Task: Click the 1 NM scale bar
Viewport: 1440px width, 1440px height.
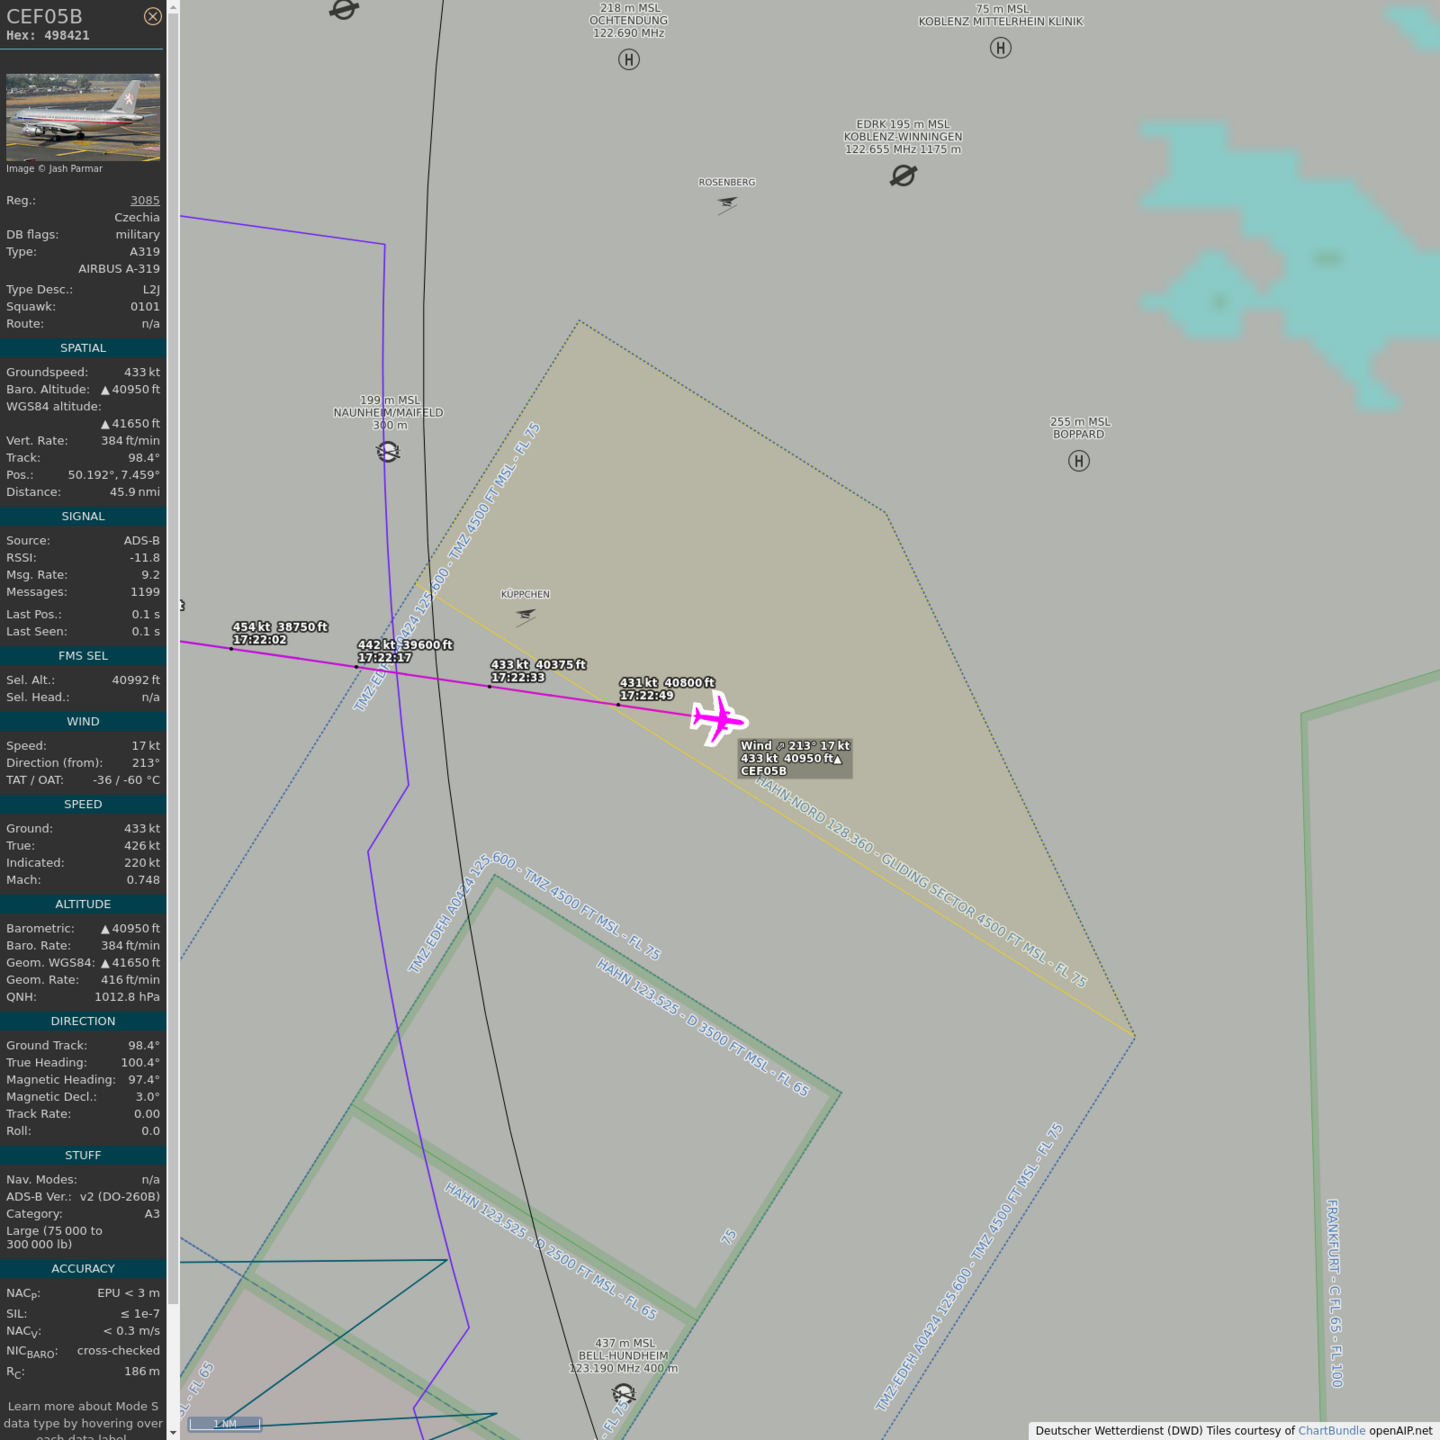Action: [225, 1424]
